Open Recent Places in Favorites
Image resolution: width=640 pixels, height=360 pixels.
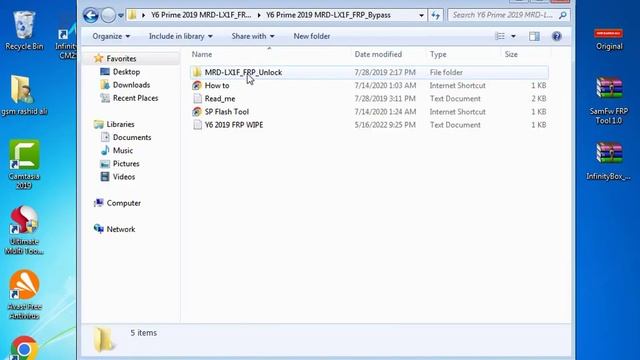click(x=135, y=98)
